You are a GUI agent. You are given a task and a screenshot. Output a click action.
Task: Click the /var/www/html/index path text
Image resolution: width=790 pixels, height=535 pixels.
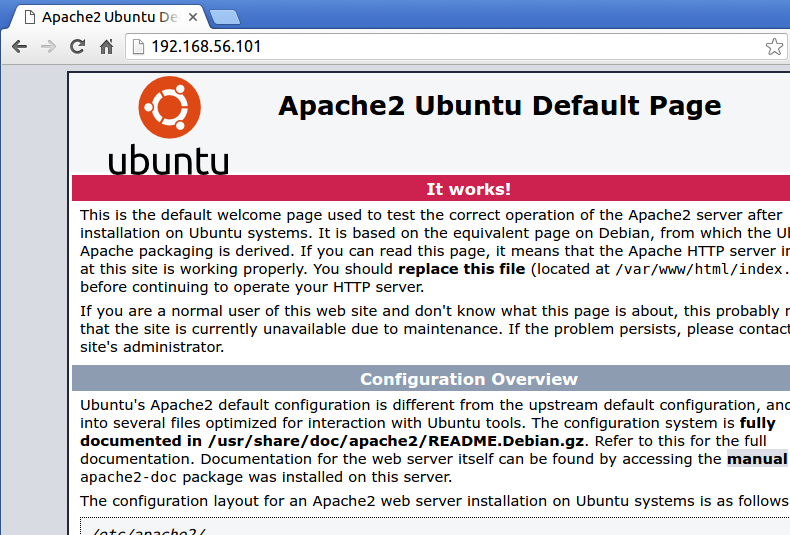pos(701,269)
